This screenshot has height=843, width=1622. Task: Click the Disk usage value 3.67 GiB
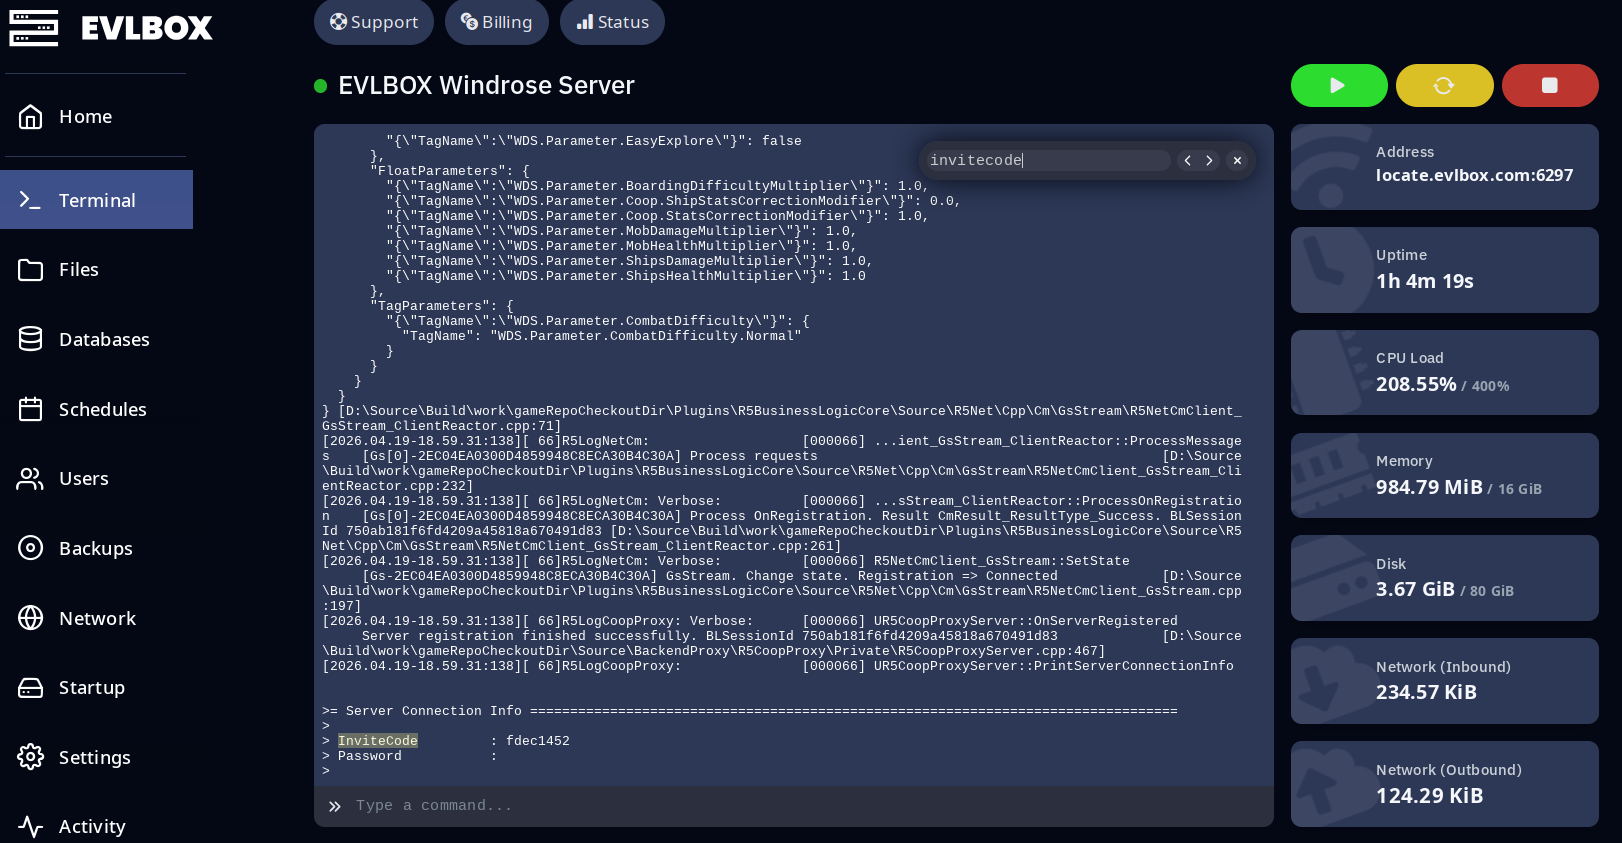coord(1415,590)
